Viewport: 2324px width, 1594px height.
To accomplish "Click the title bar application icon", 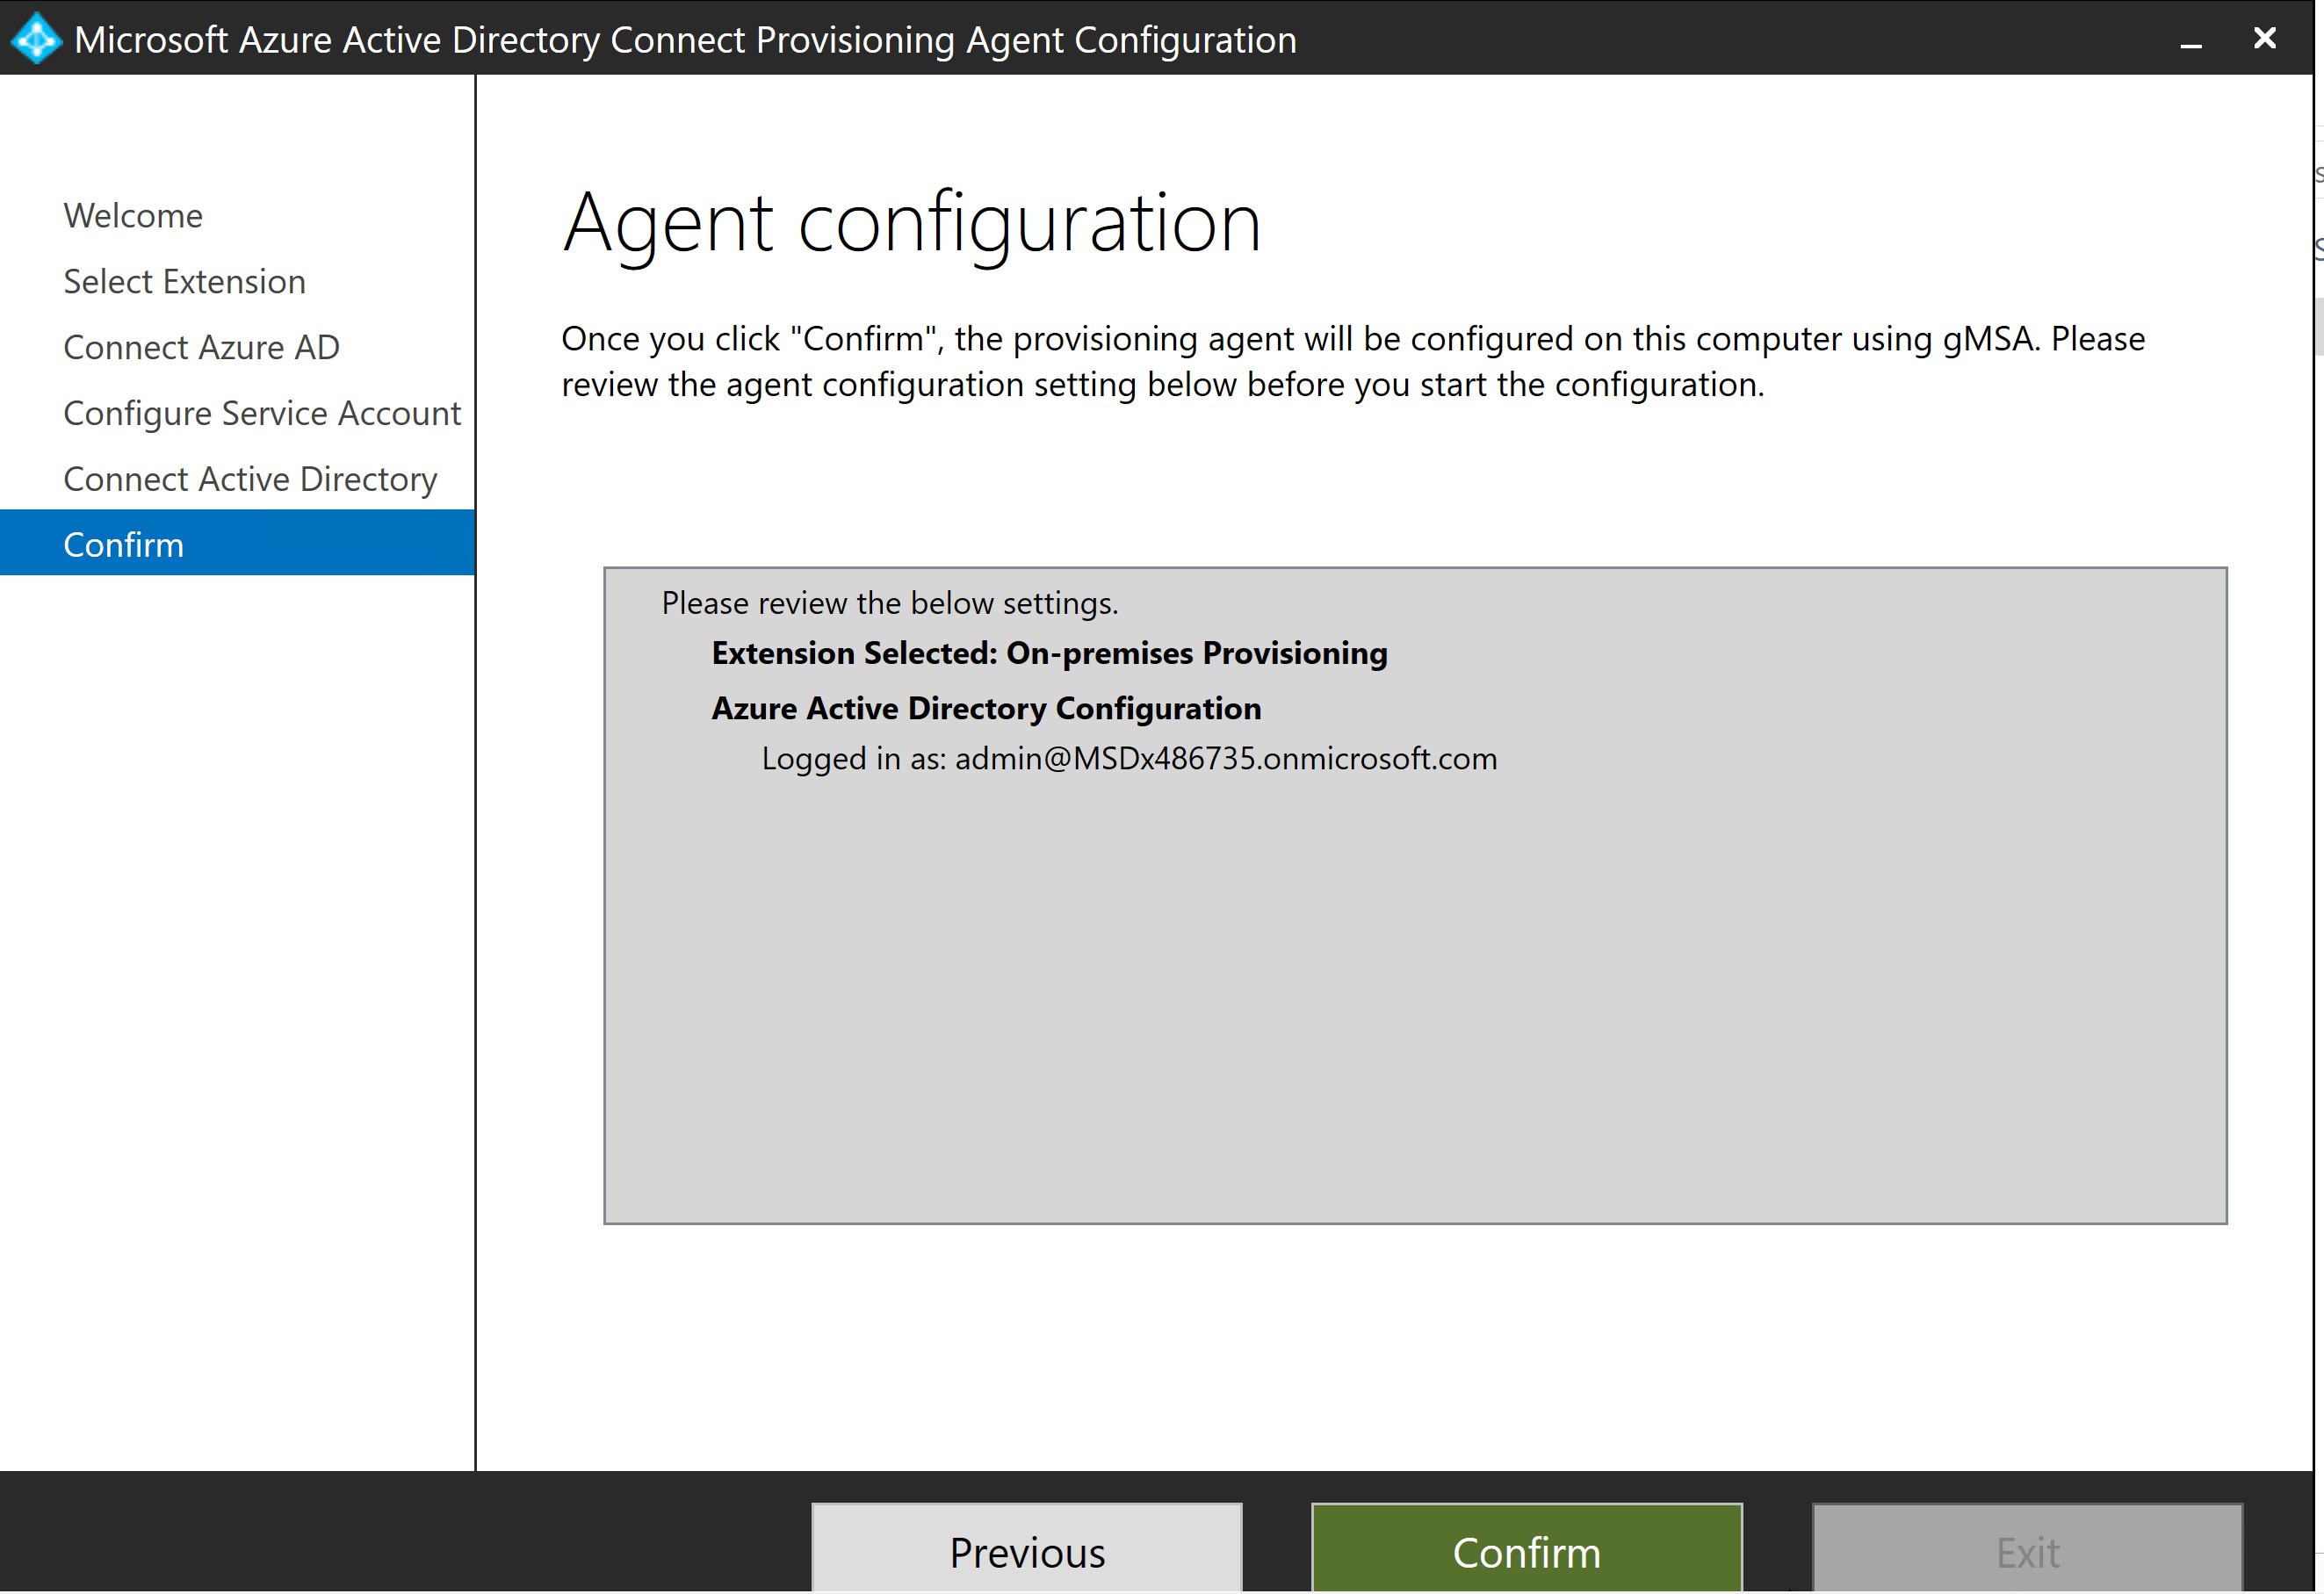I will click(x=35, y=37).
